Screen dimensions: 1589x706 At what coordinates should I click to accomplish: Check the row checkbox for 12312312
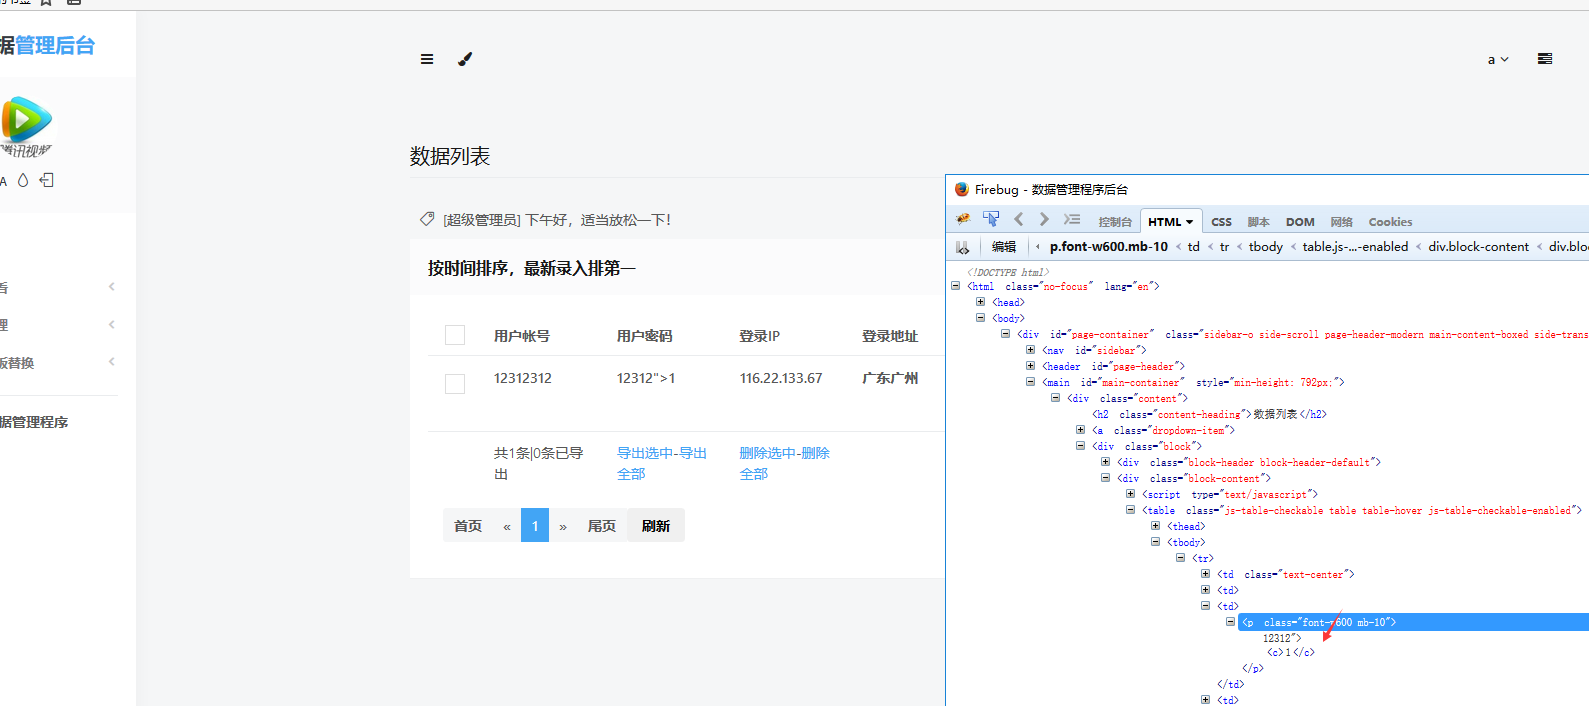tap(455, 384)
